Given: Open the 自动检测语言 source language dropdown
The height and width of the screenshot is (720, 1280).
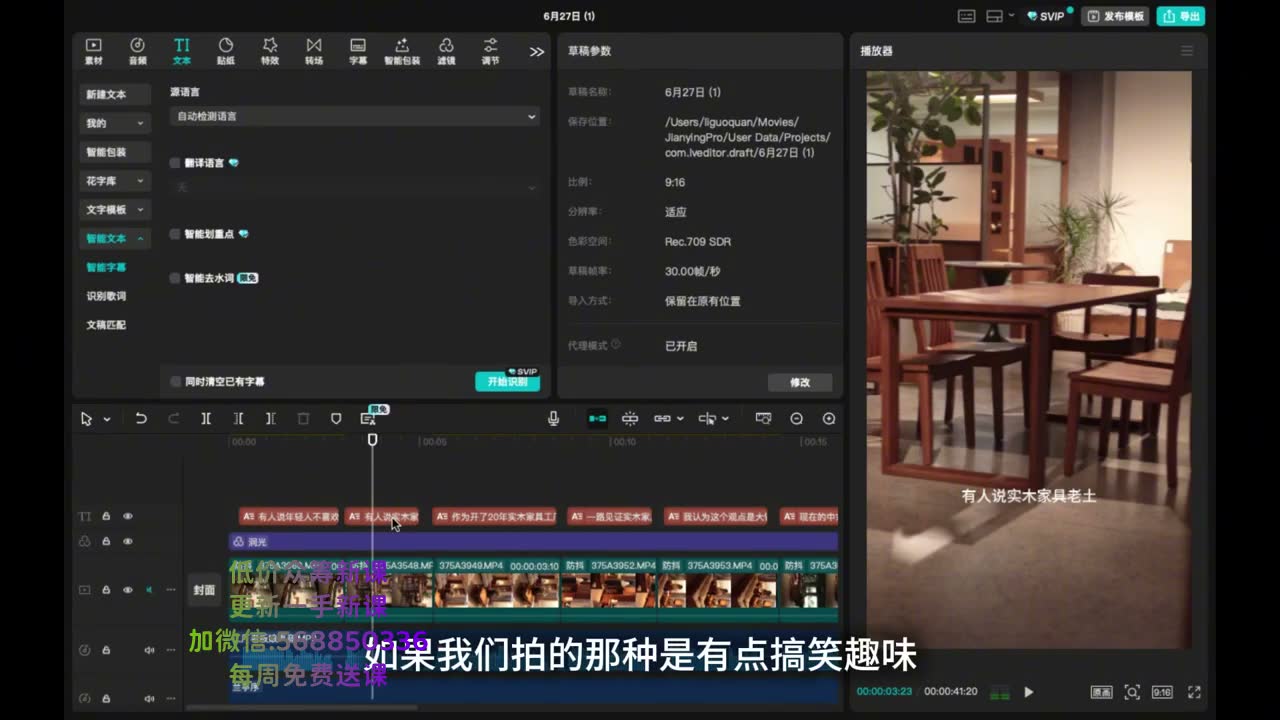Looking at the screenshot, I should tap(355, 117).
